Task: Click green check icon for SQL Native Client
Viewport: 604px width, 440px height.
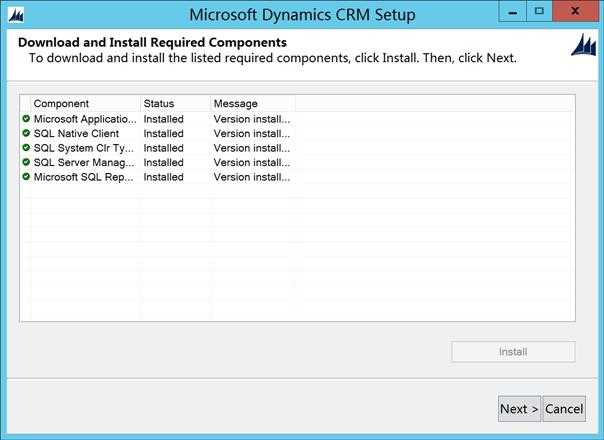Action: [26, 133]
